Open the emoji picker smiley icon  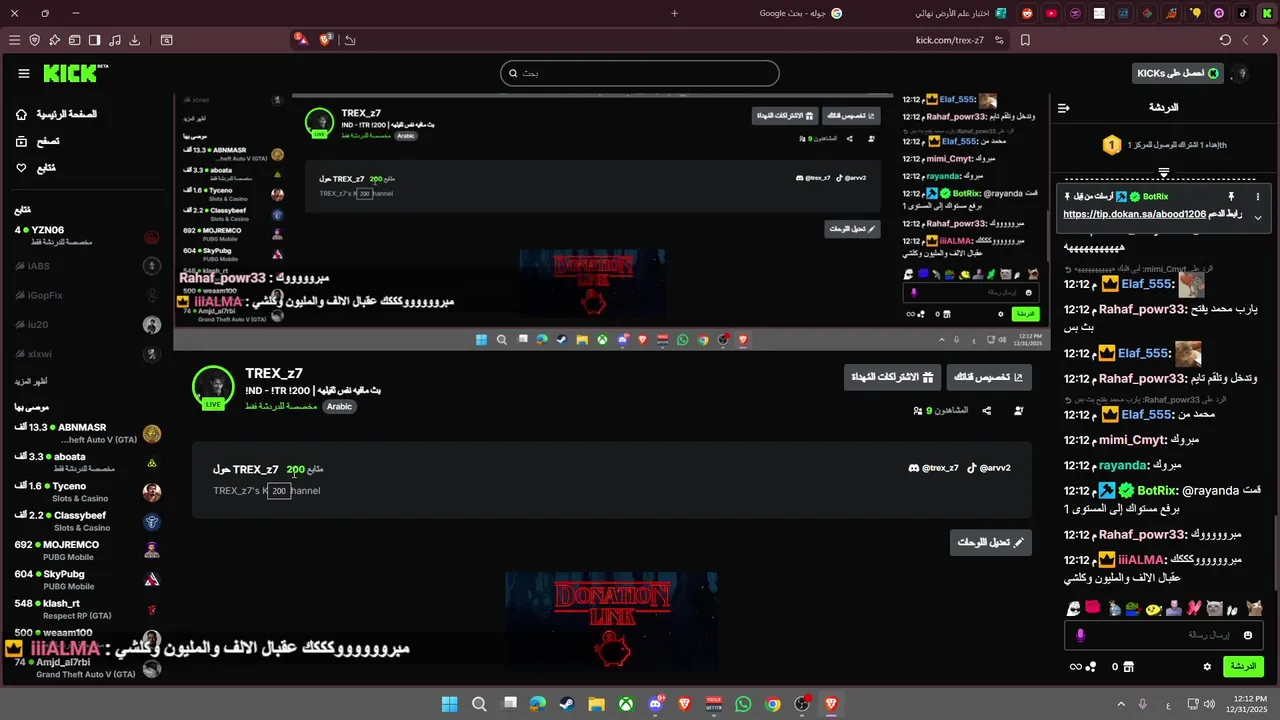1247,635
